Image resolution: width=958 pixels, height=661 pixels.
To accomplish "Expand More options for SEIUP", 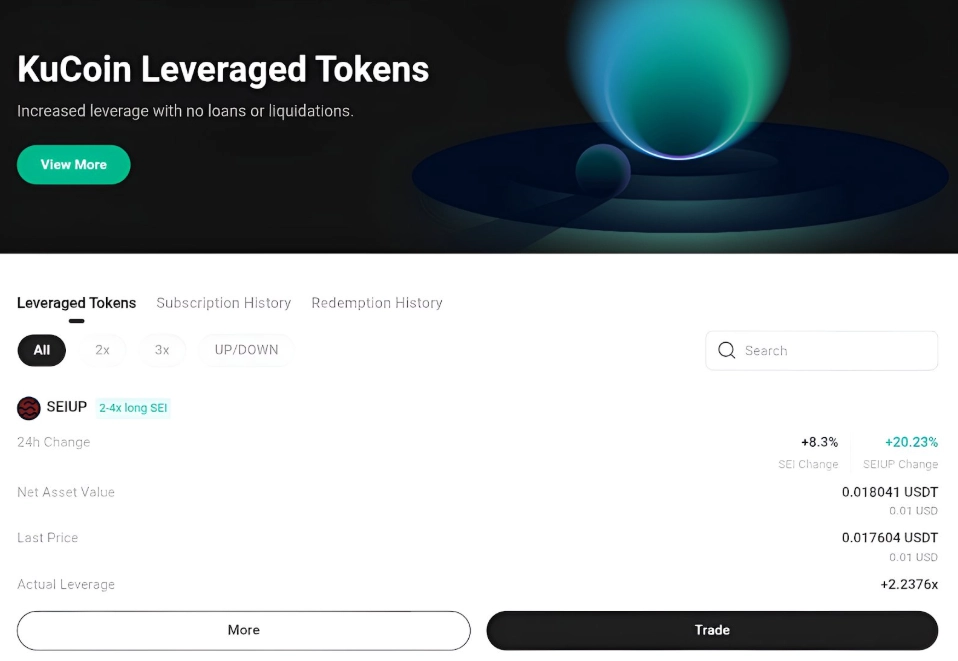I will pos(243,630).
